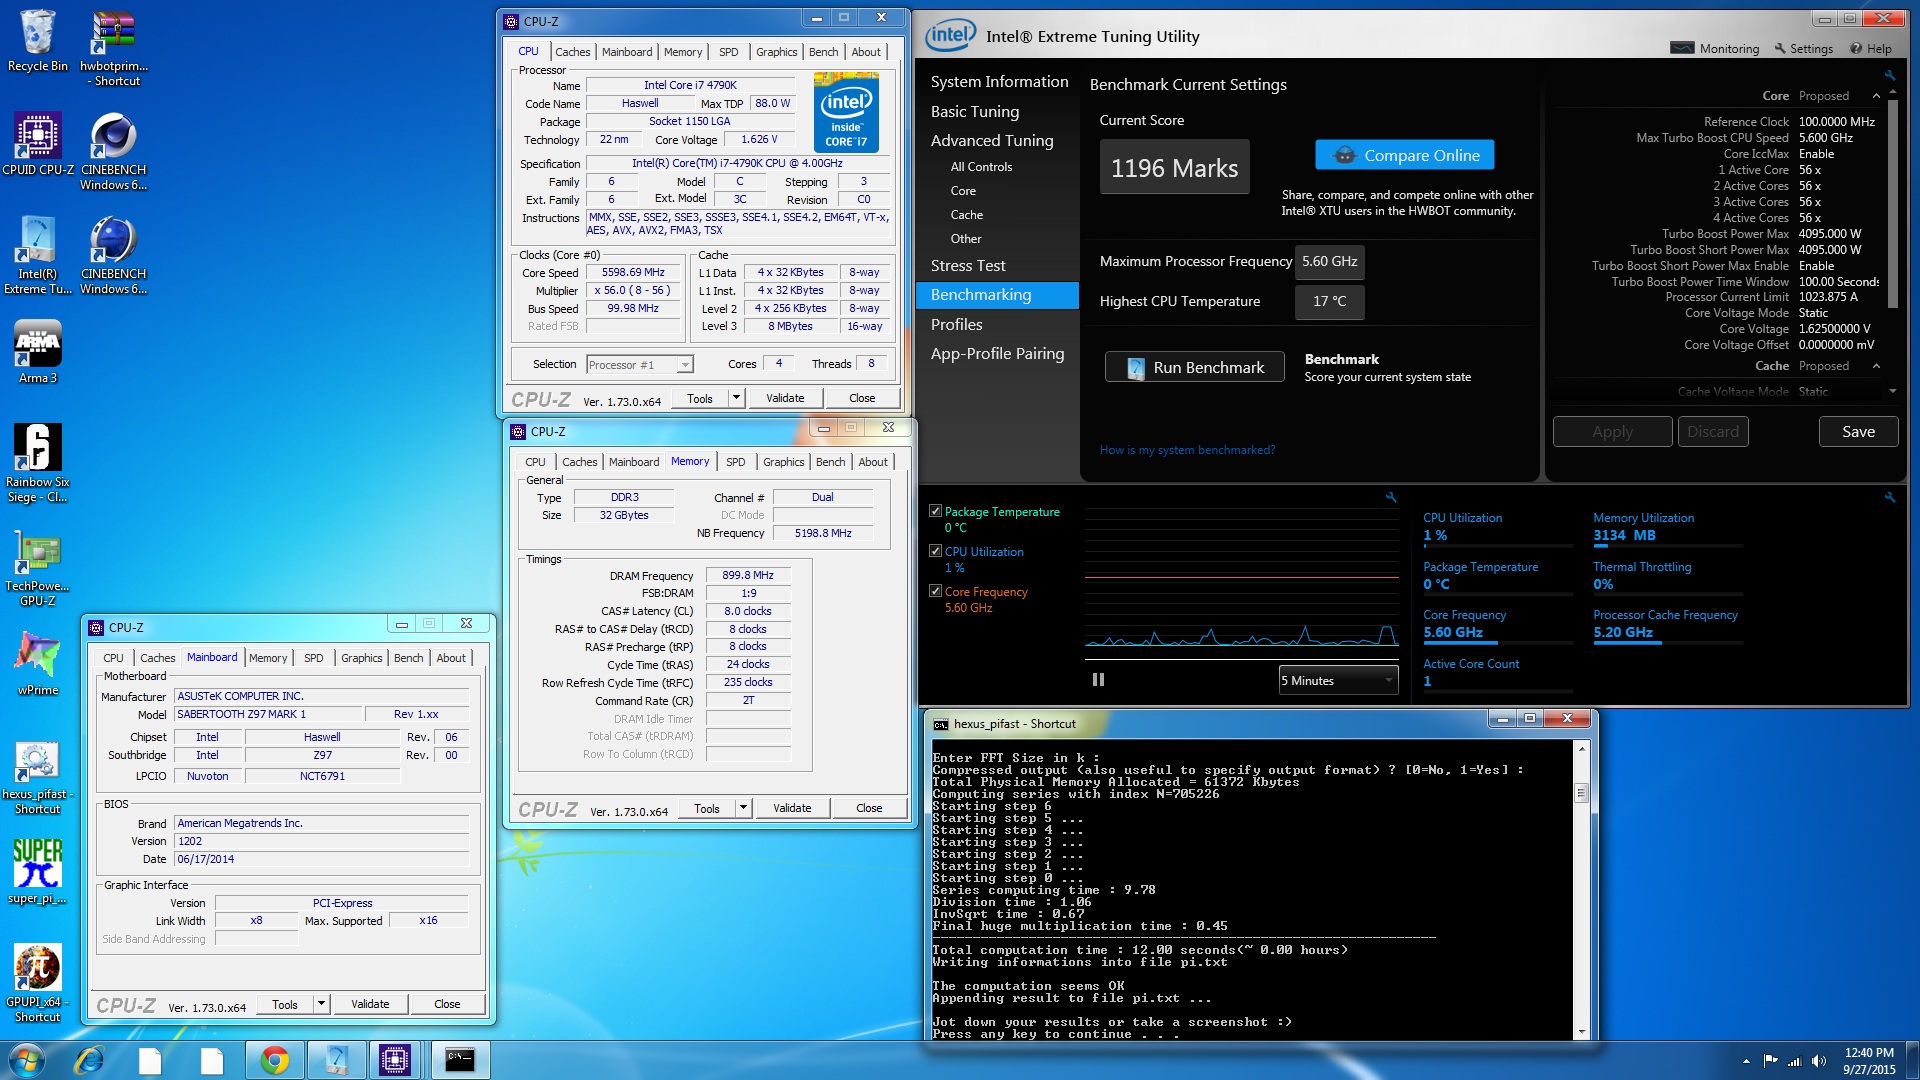
Task: Open XTU Help in the header
Action: [1871, 48]
